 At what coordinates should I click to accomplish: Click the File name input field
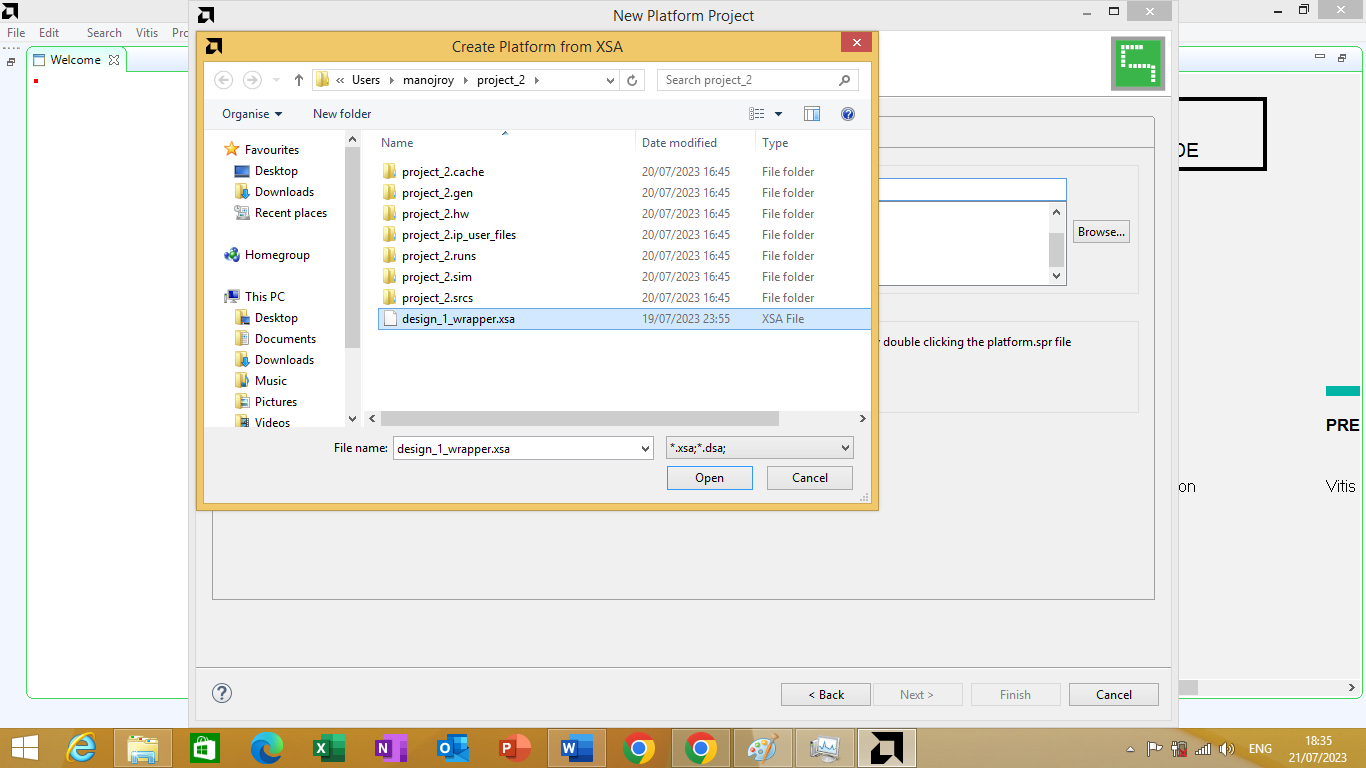click(x=515, y=449)
